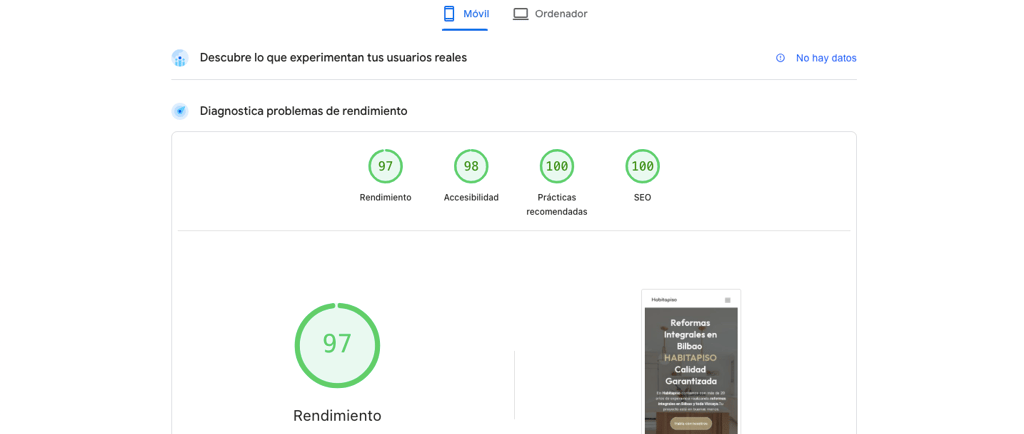Switch to the Móvil tab
1024x434 pixels.
click(465, 14)
